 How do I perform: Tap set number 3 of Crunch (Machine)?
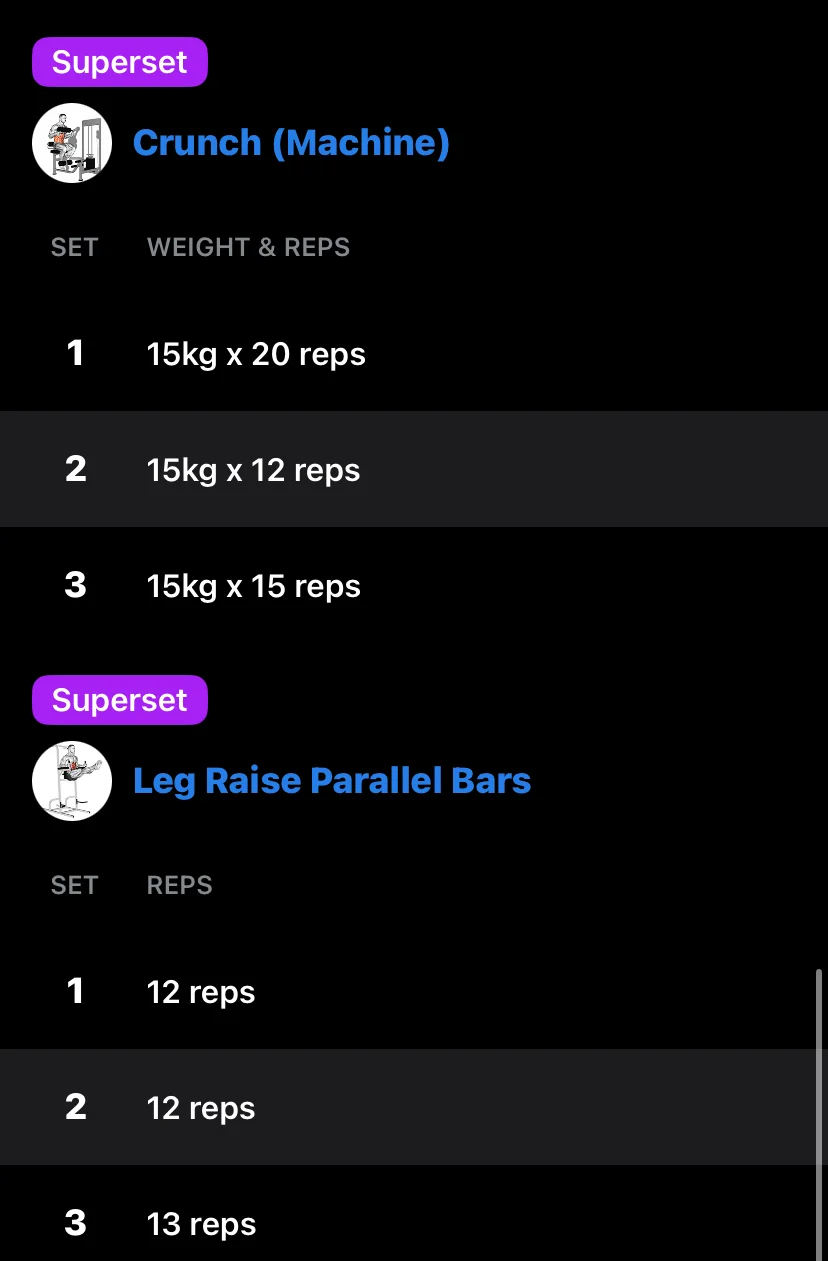tap(75, 585)
